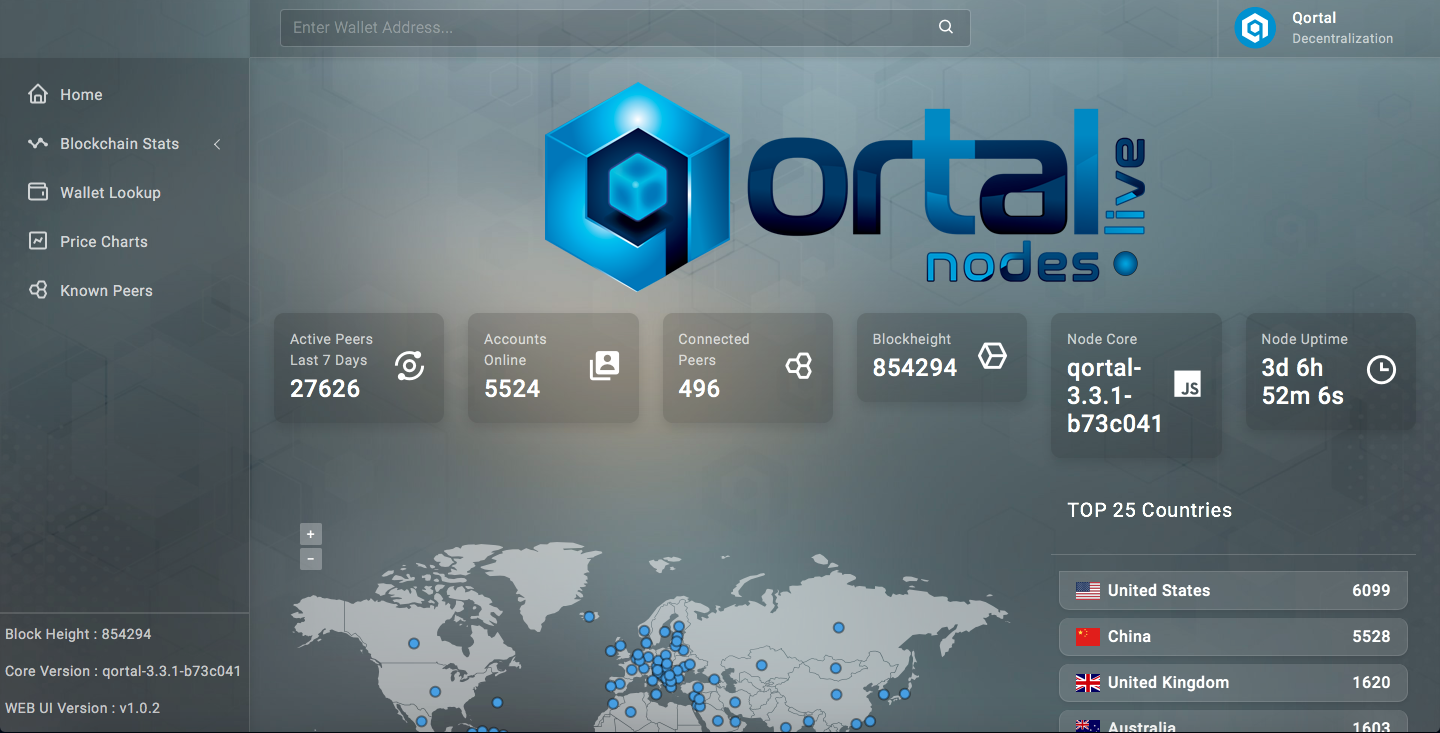Click the search magnifier icon

click(946, 27)
